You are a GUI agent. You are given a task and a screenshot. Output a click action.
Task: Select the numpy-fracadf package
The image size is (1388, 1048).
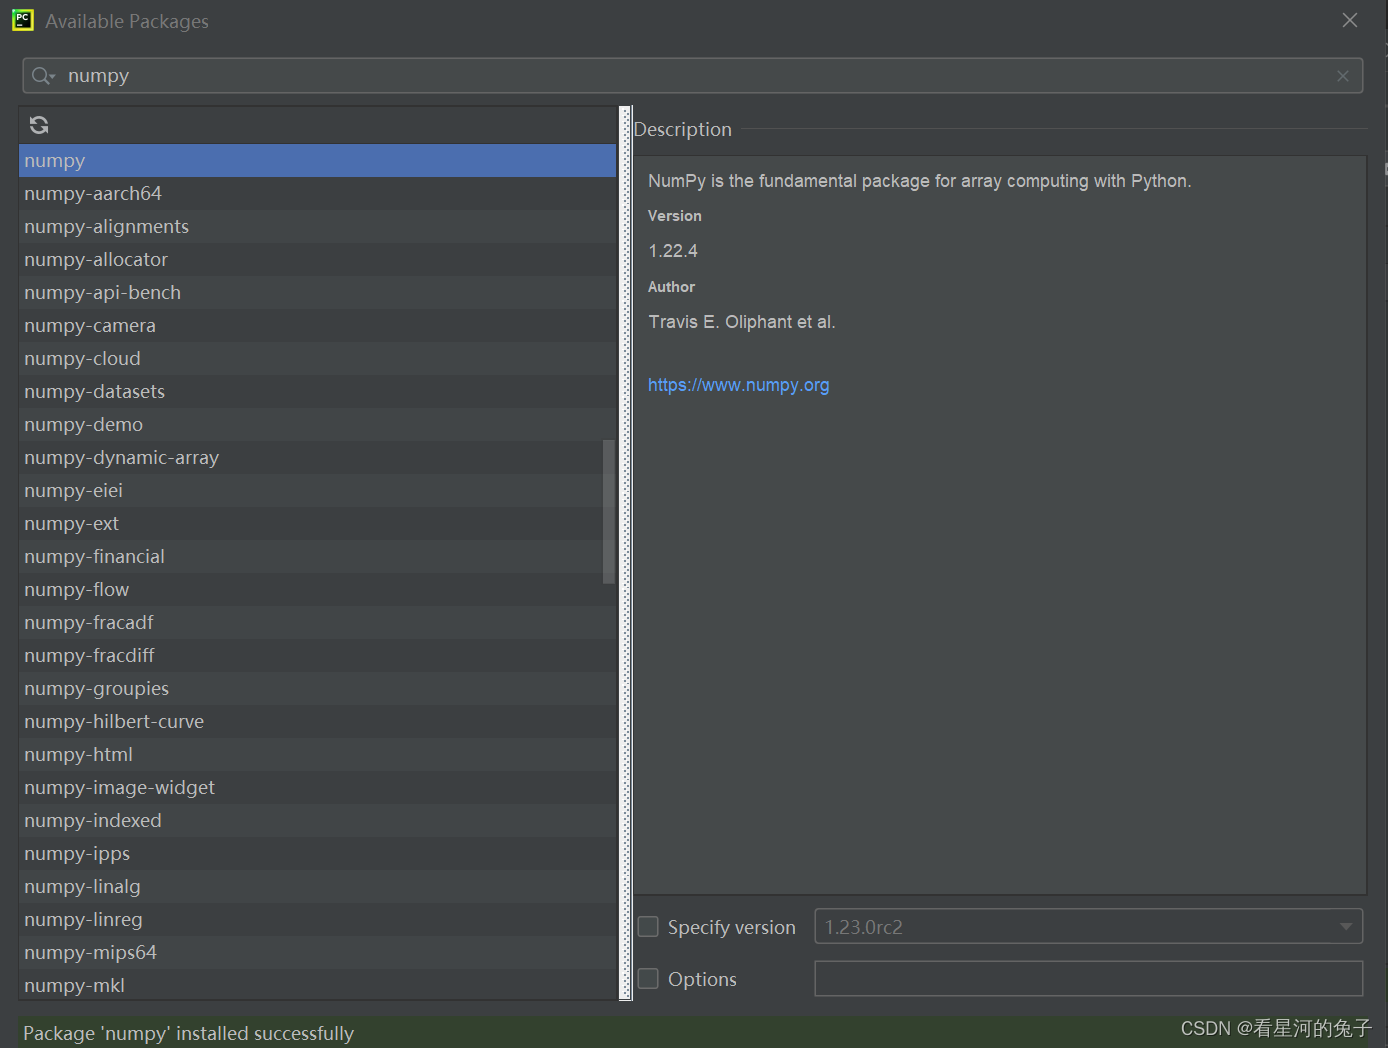(318, 623)
